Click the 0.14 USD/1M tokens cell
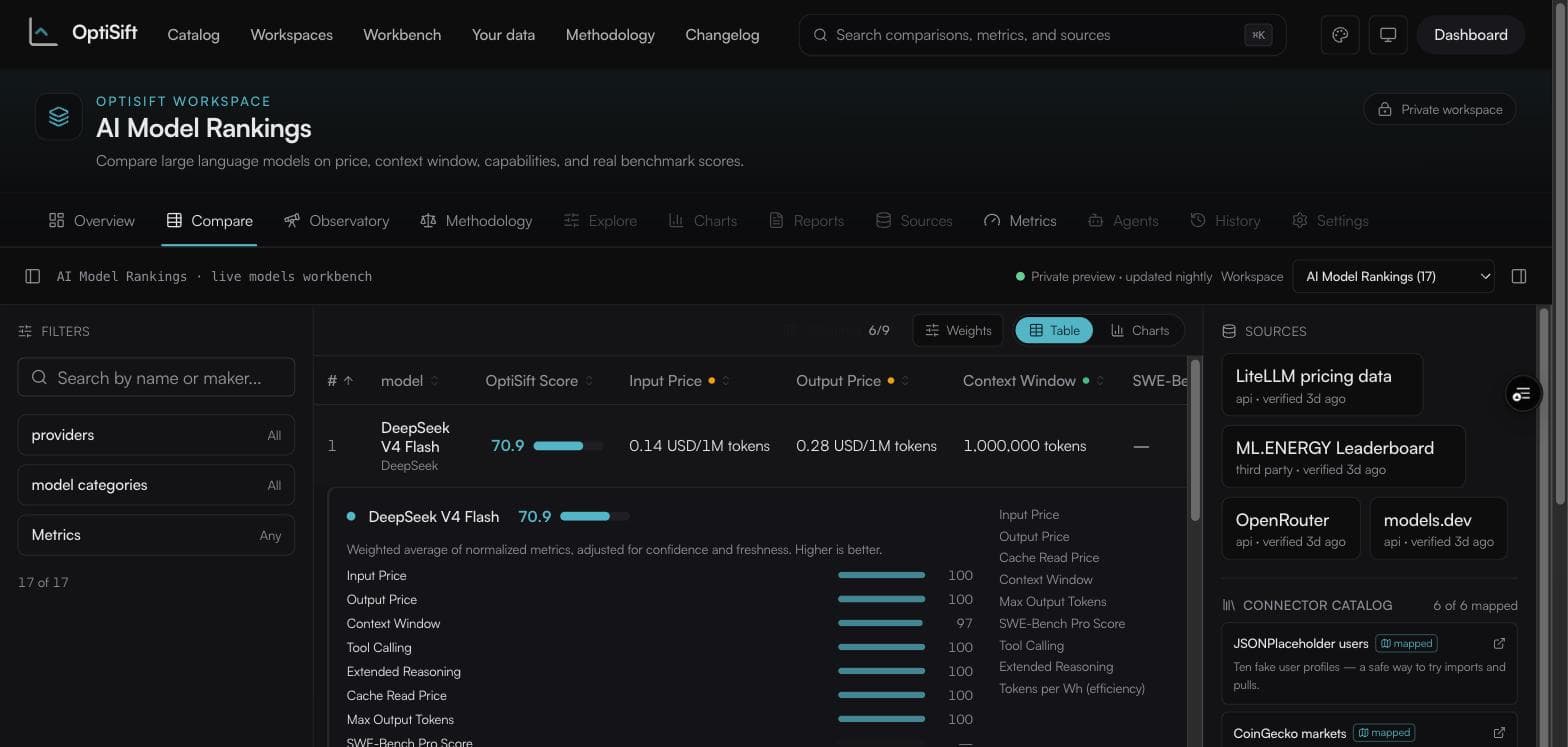1568x747 pixels. (x=699, y=446)
